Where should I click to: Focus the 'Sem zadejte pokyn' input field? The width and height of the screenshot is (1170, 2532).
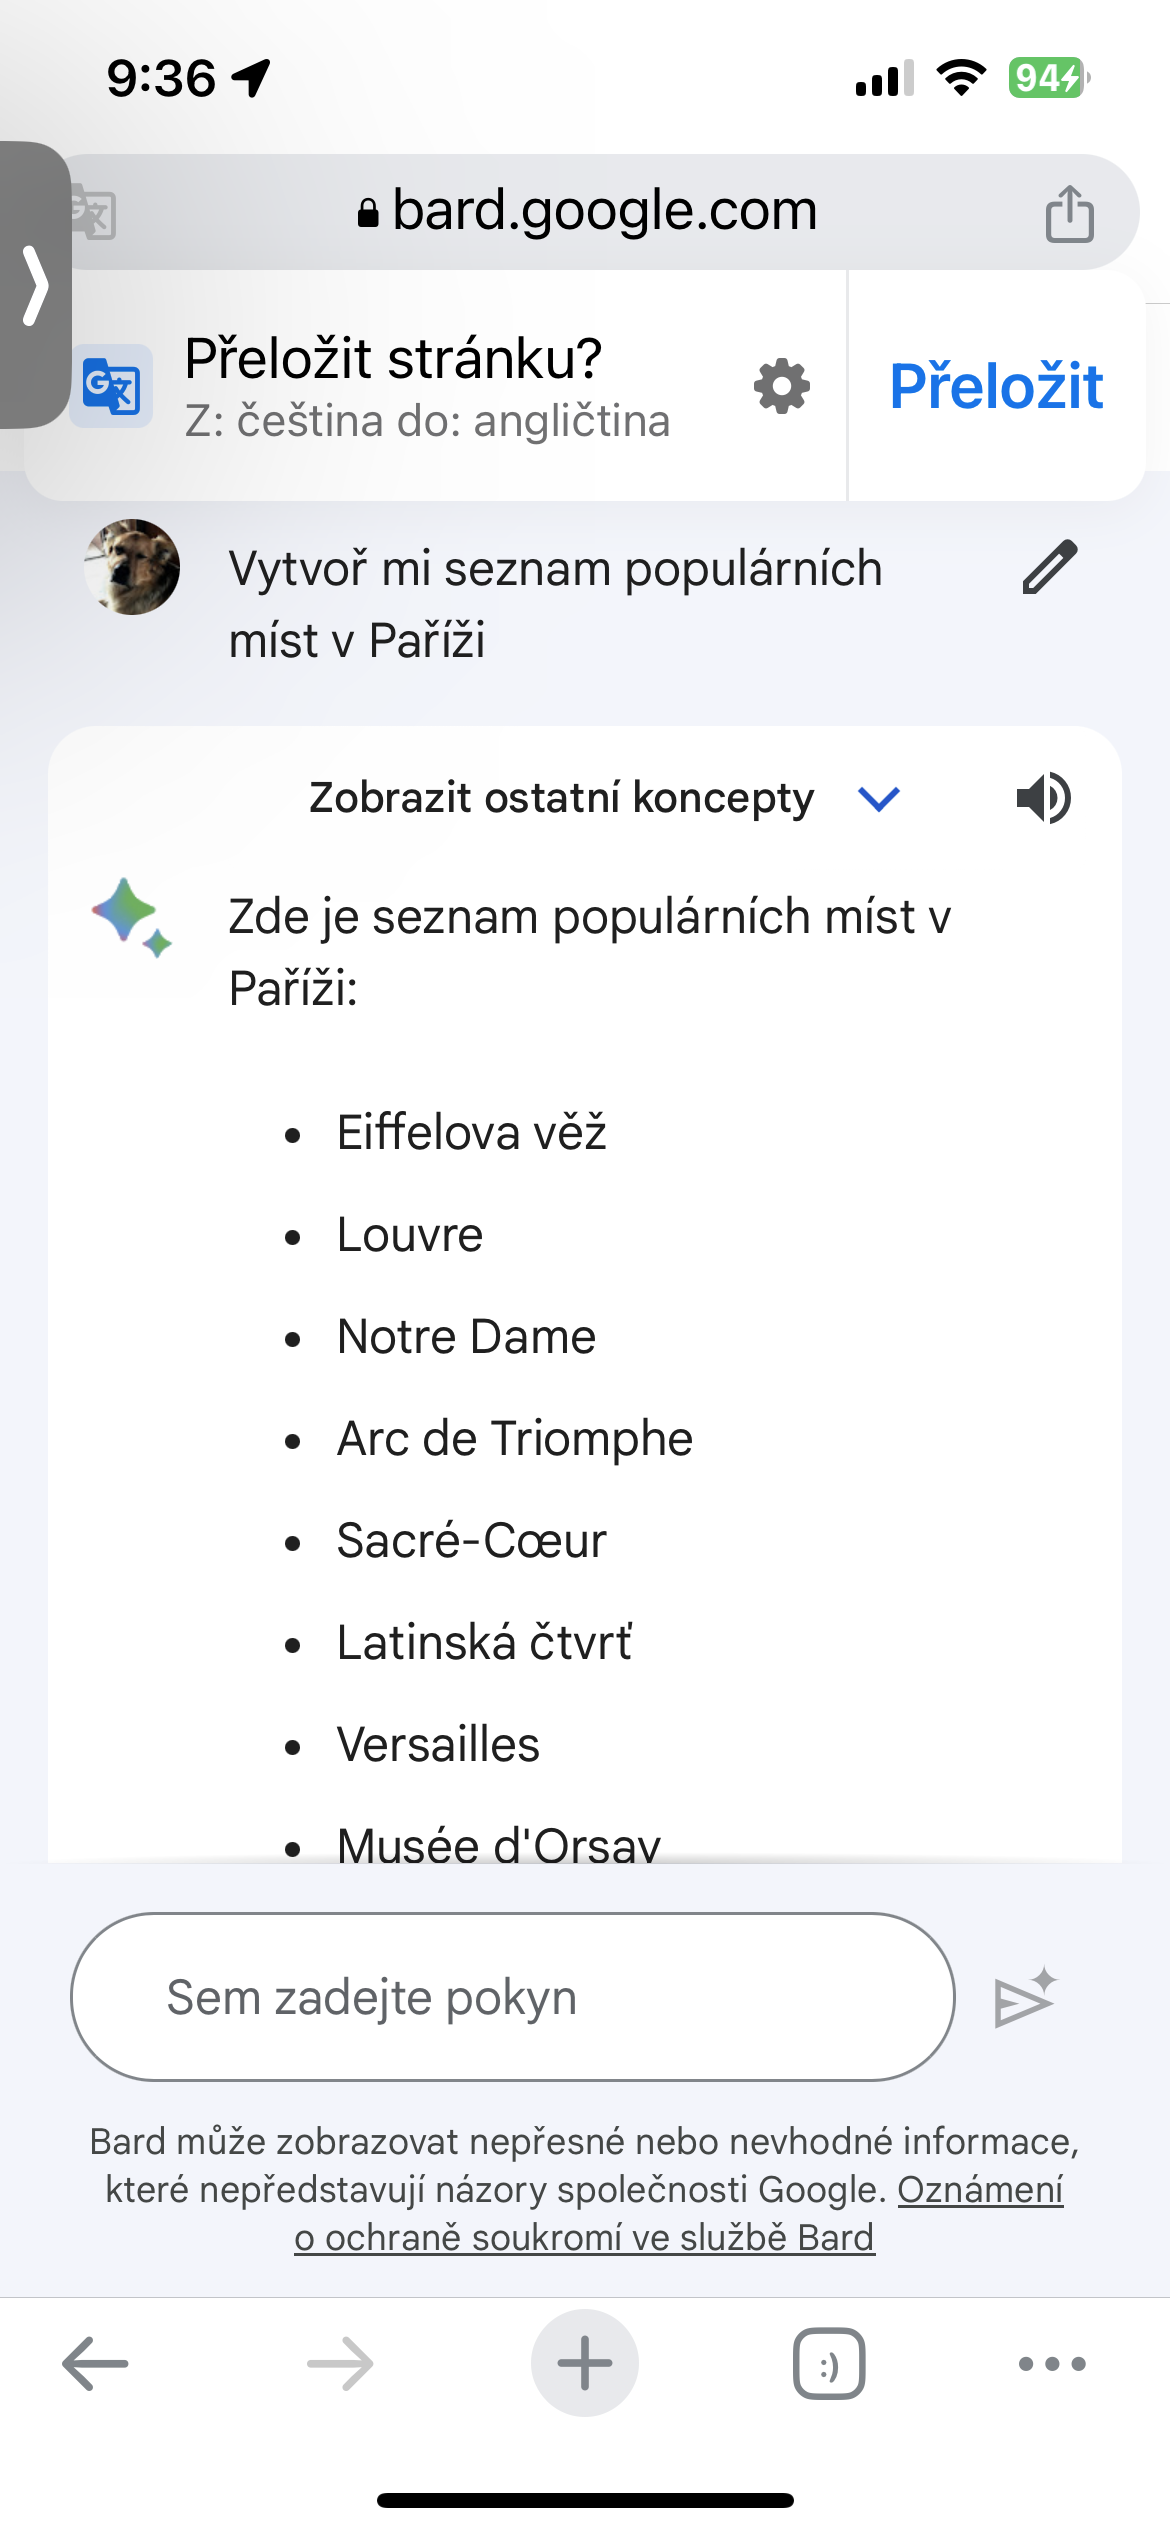[x=512, y=1998]
